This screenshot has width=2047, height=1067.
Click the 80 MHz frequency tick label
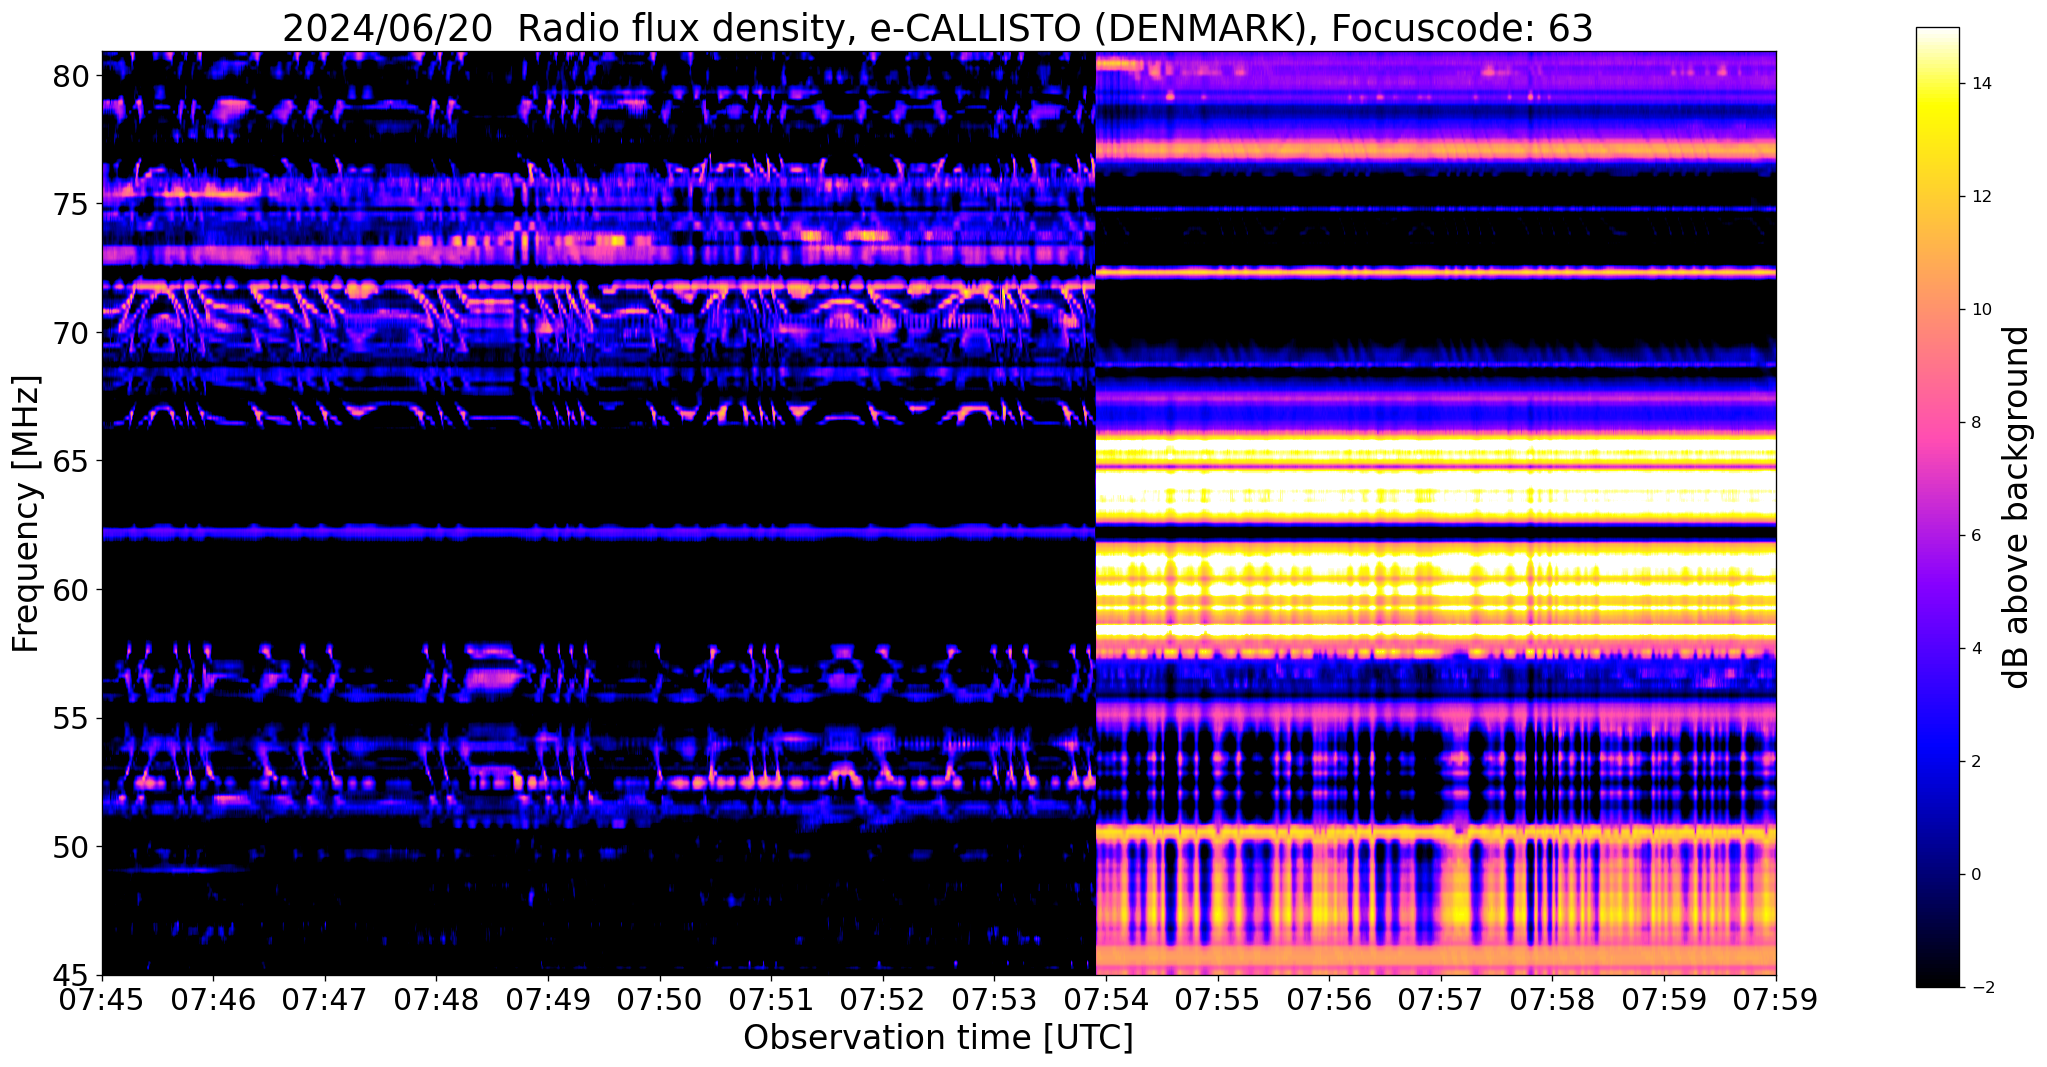click(x=71, y=76)
